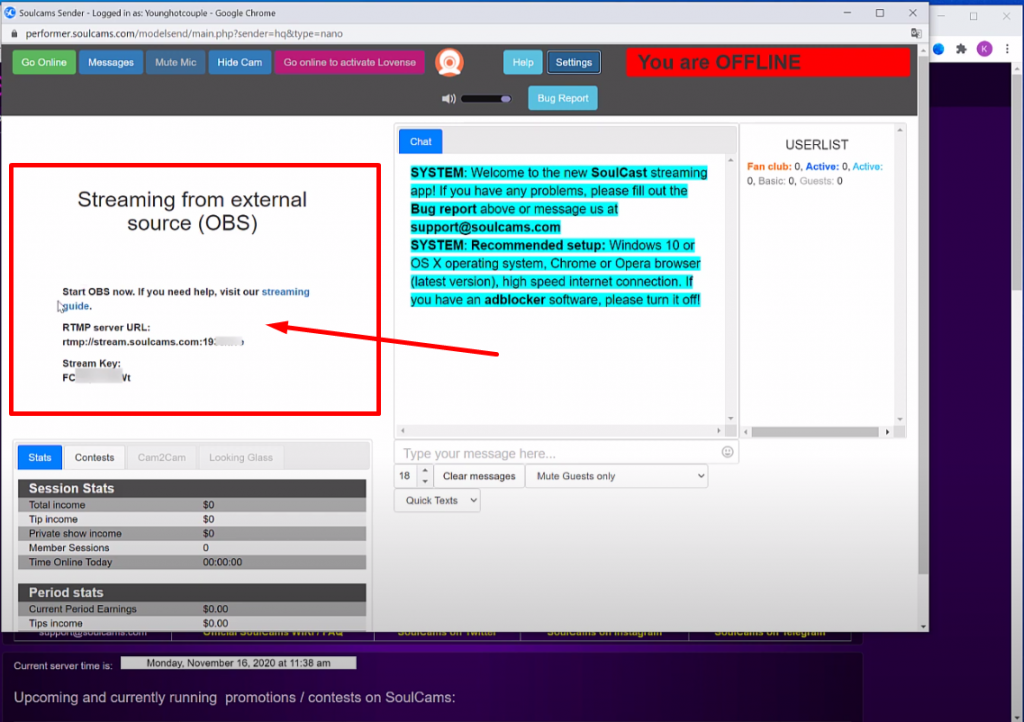Open Extensions puzzle icon in background Chrome window
Viewport: 1024px width, 722px height.
pos(961,48)
